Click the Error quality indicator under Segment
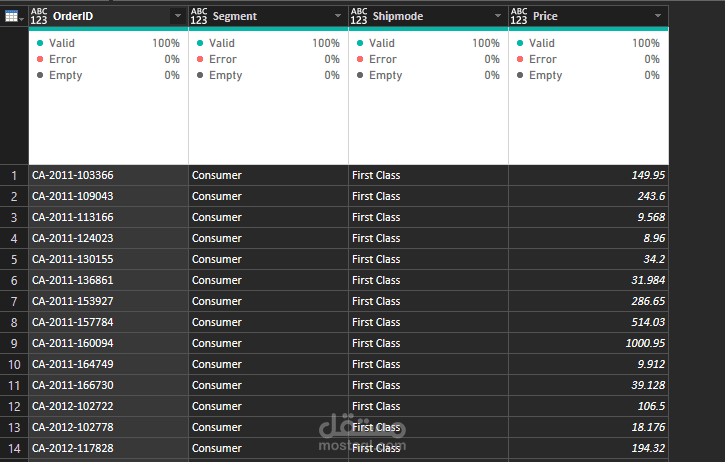The image size is (725, 462). (222, 59)
